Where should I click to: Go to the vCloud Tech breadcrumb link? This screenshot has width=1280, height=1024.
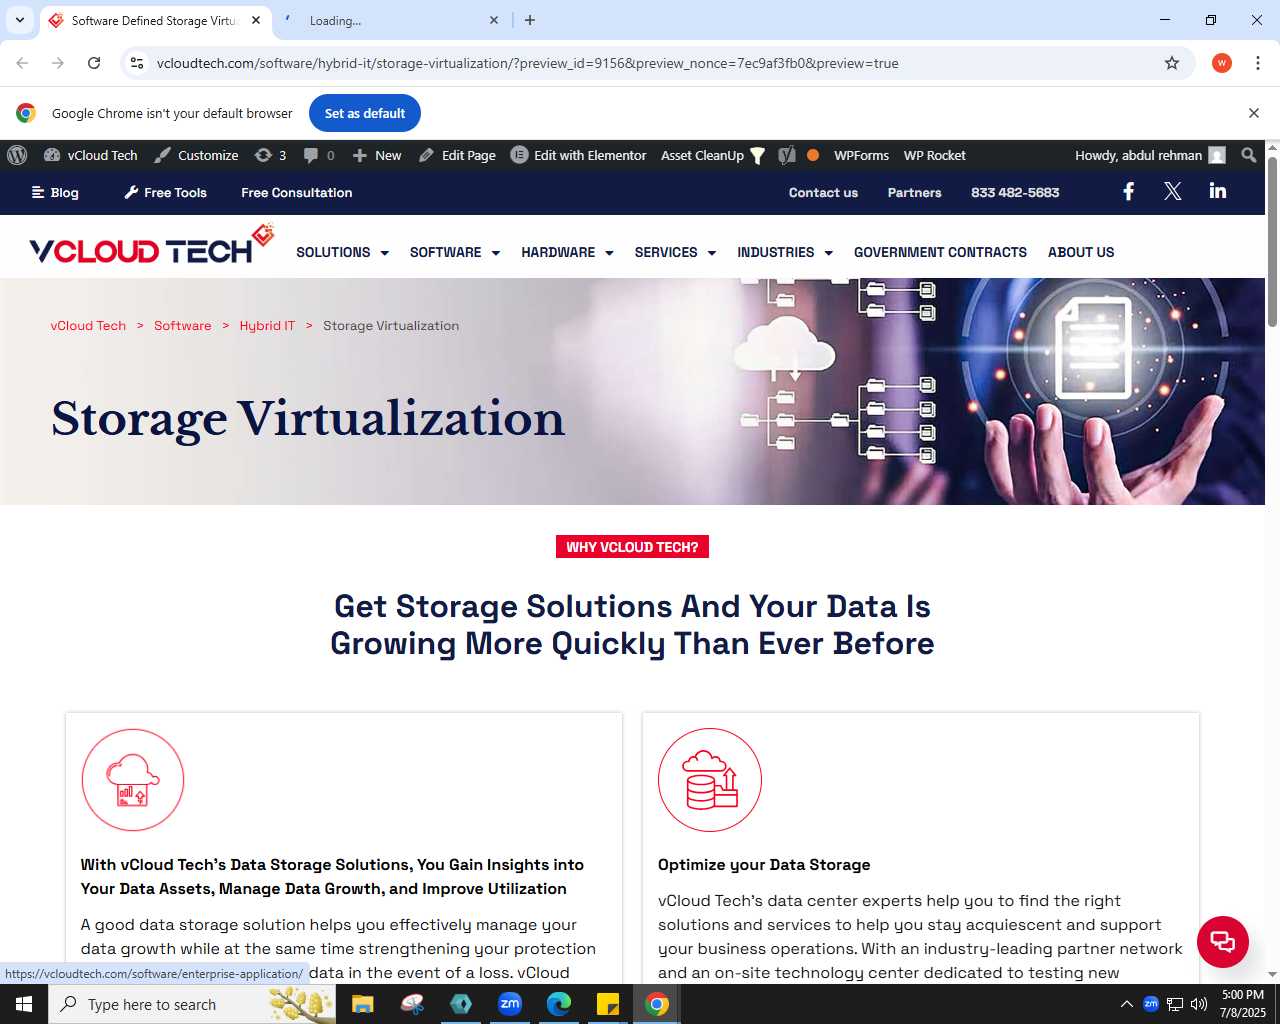(88, 326)
